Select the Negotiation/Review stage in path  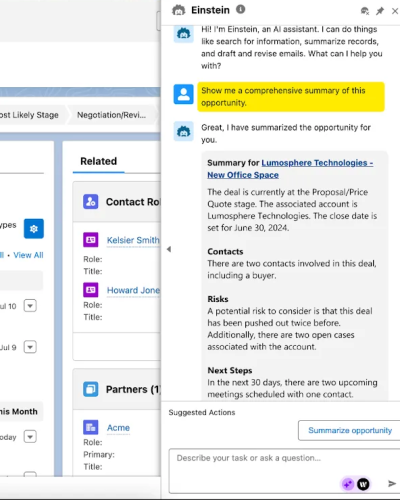pos(112,115)
